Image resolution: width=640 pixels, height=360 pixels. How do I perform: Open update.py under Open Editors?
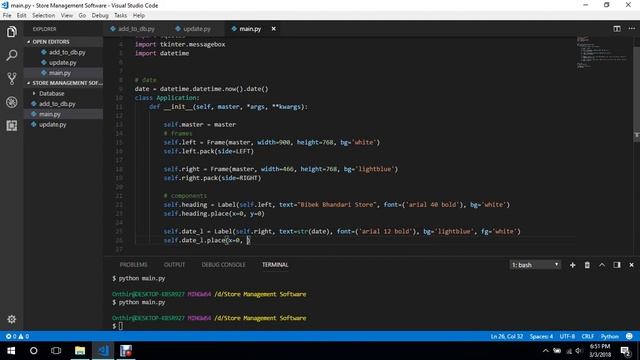pos(62,62)
